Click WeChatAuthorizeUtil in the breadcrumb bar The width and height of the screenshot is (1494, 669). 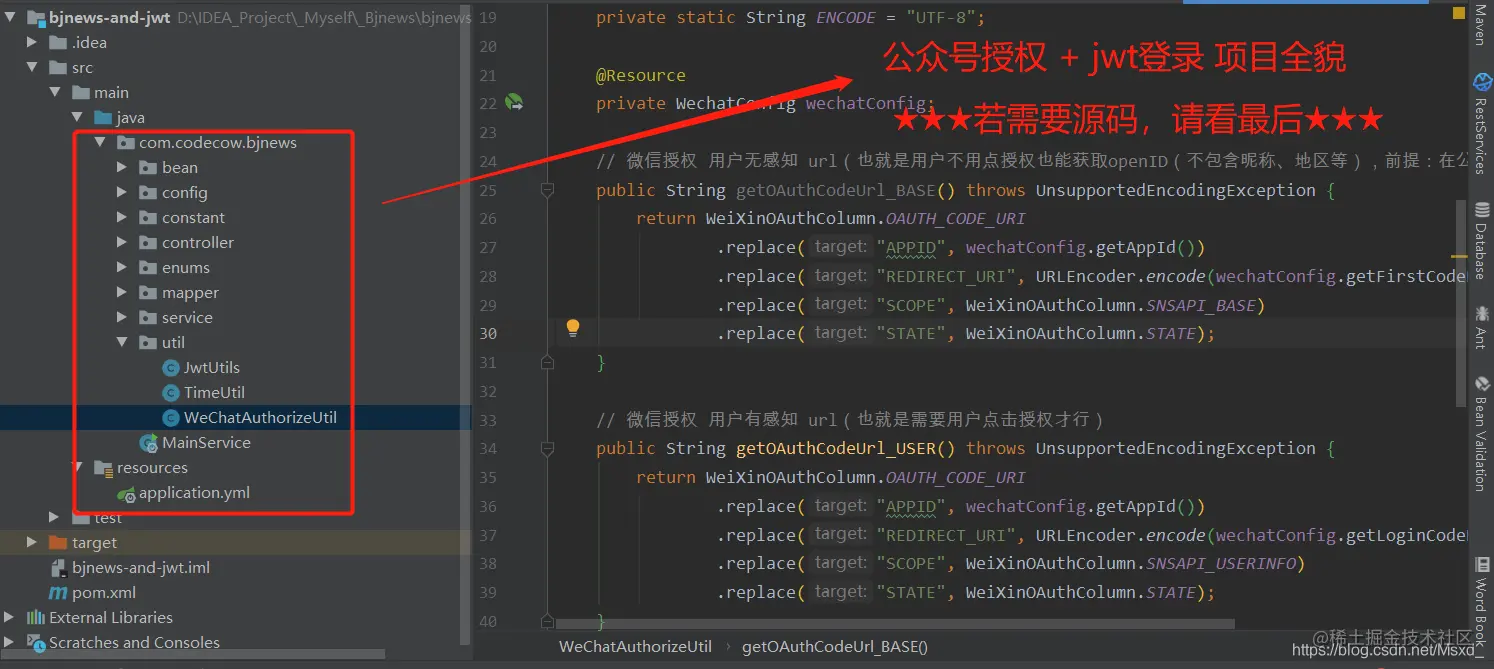coord(635,647)
